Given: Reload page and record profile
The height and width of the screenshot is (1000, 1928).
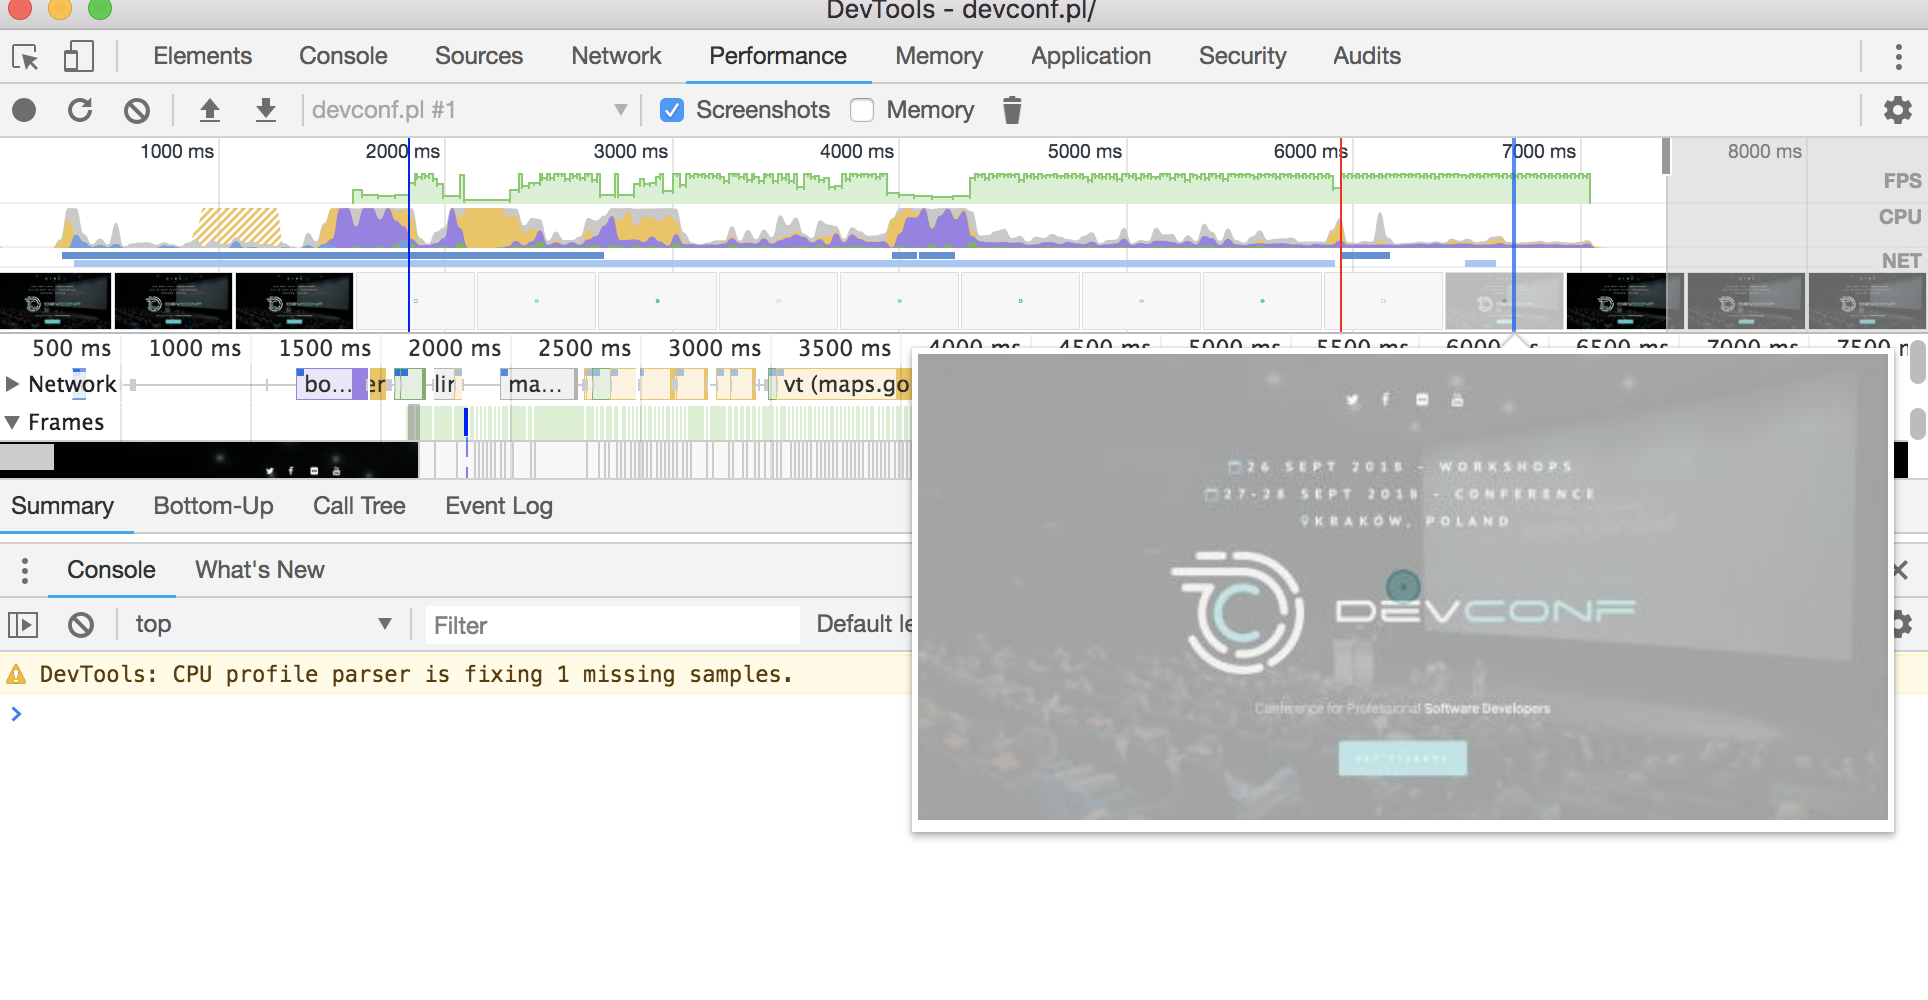Looking at the screenshot, I should coord(80,110).
